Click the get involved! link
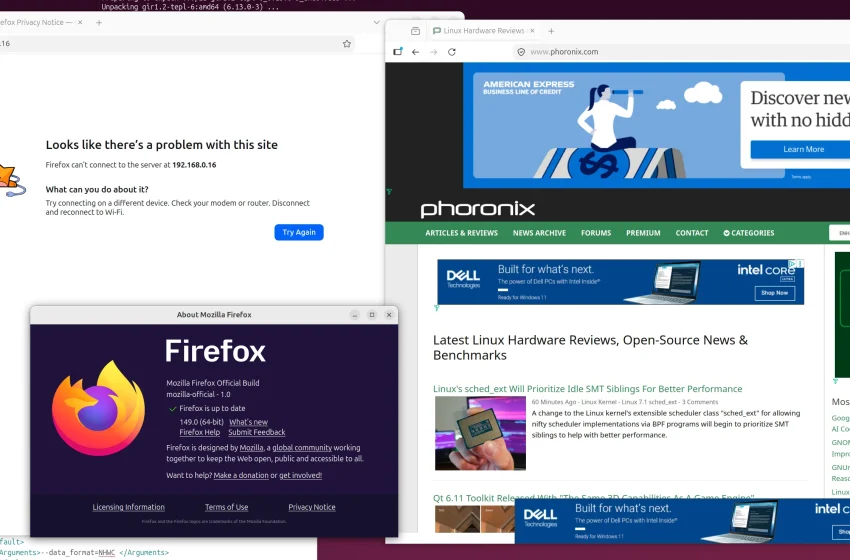 [300, 475]
